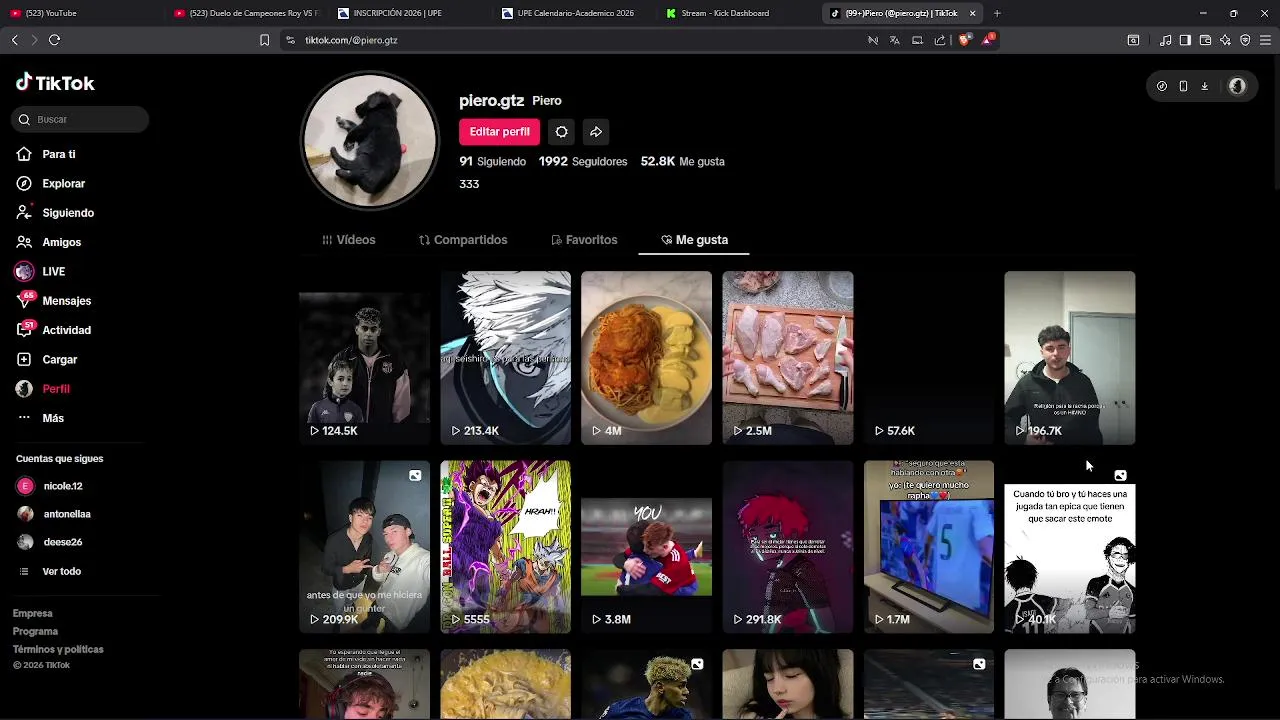Open the video with 124.5K views
1280x720 pixels.
(364, 358)
